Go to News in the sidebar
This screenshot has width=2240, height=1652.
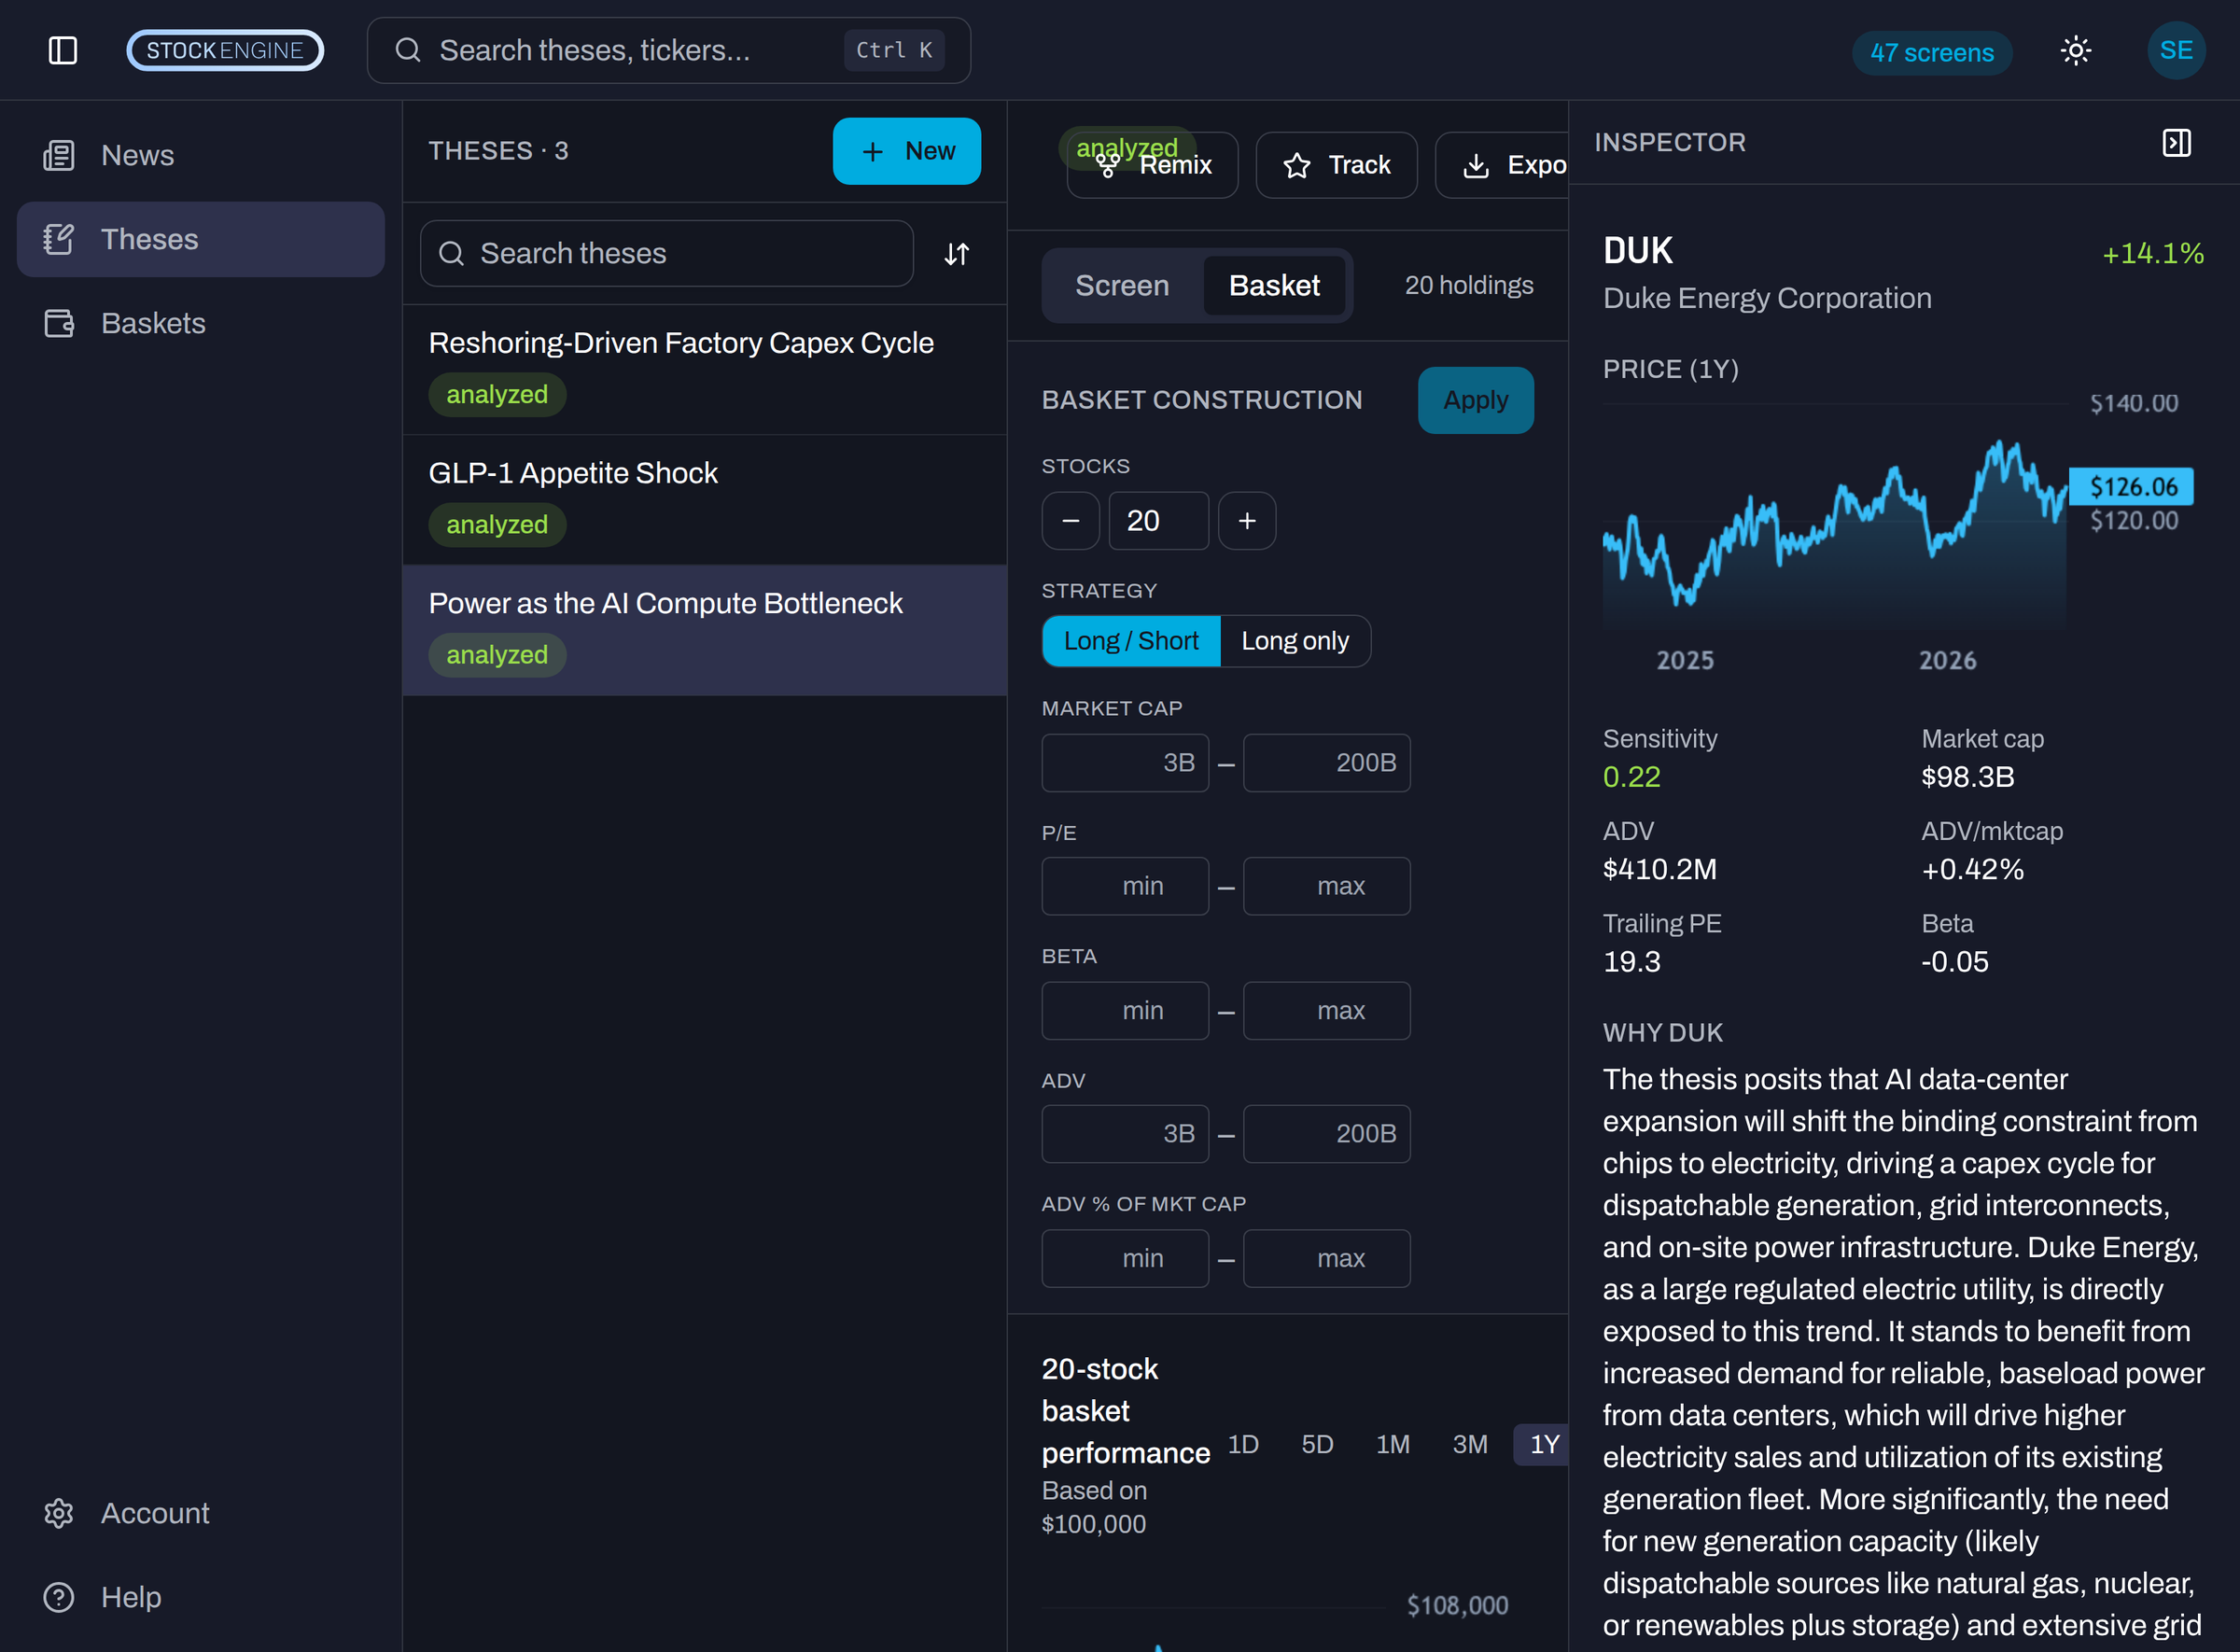[201, 155]
